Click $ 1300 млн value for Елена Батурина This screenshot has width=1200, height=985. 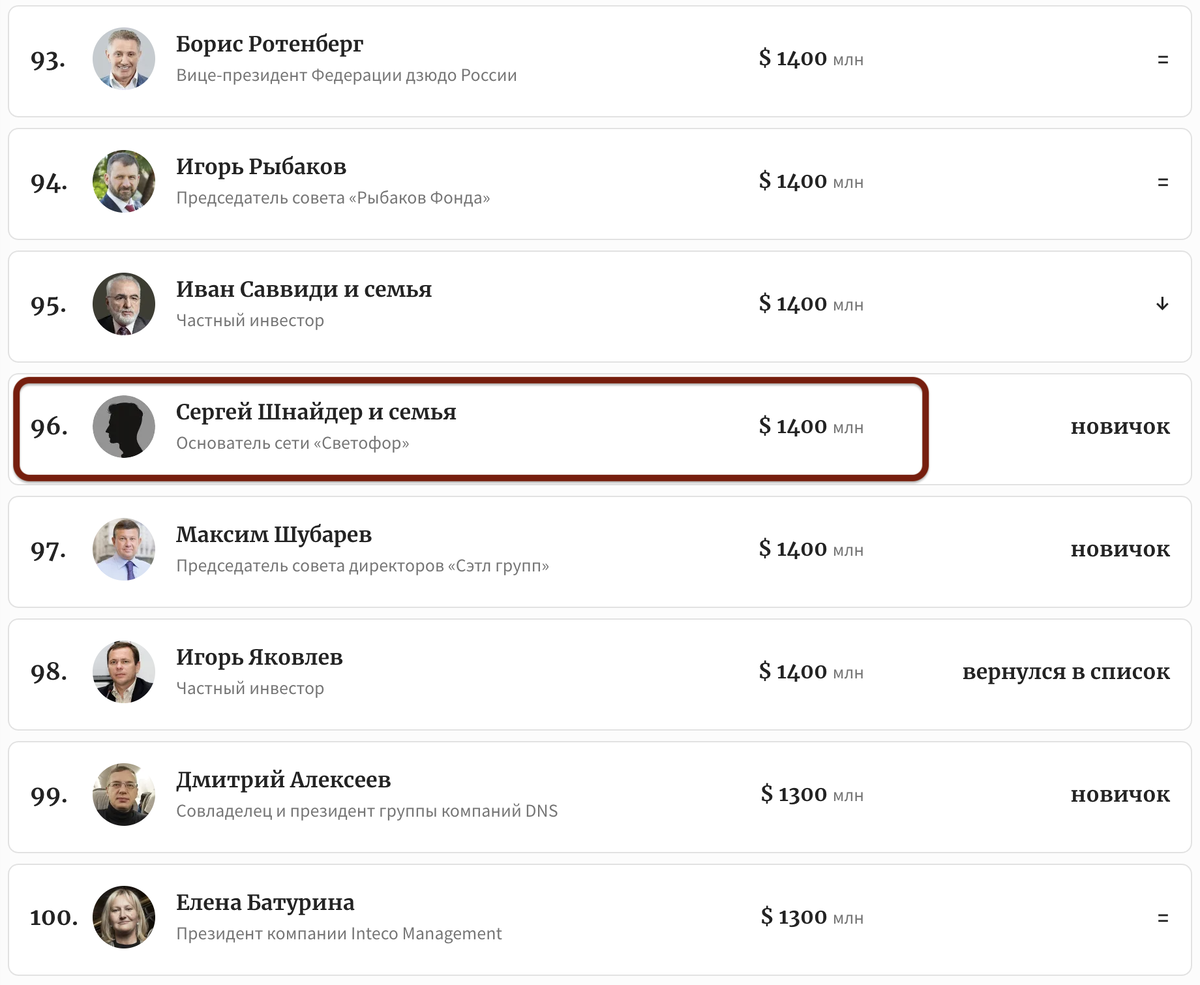pos(812,917)
